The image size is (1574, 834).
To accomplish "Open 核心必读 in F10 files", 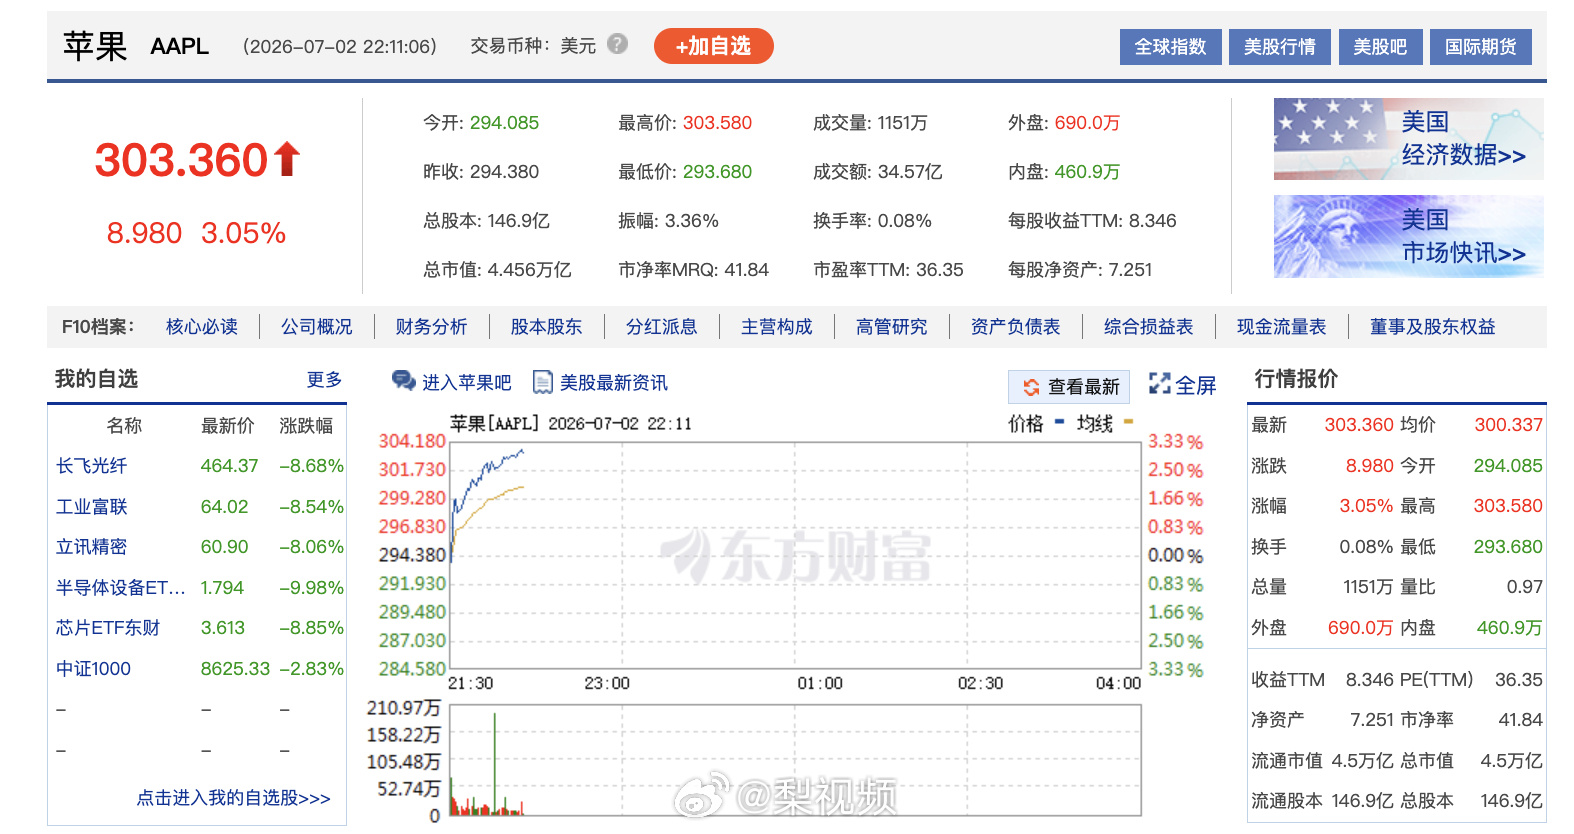I will click(x=202, y=327).
